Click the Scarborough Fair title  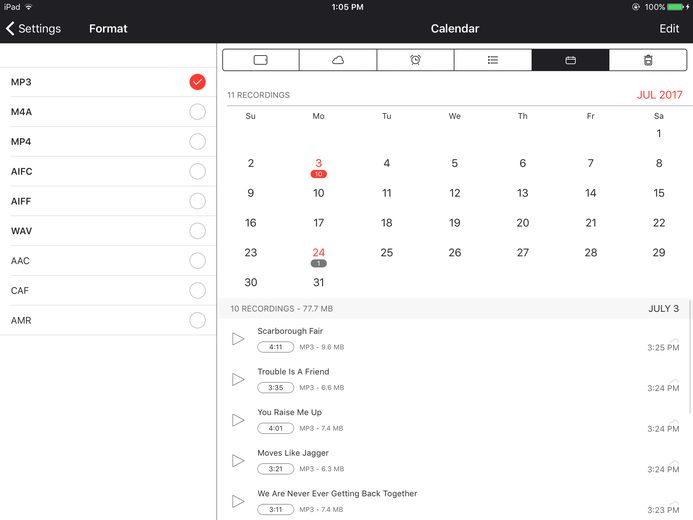tap(290, 331)
